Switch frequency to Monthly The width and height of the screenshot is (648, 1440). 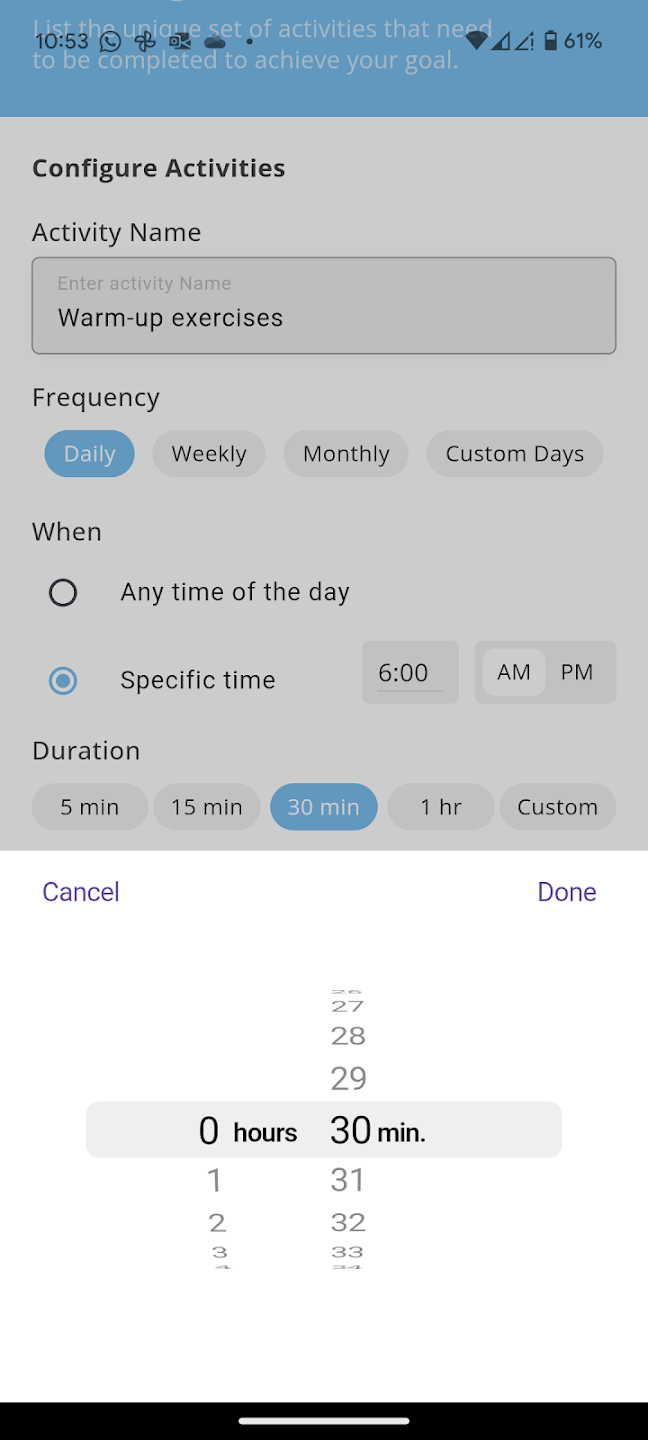(x=346, y=454)
